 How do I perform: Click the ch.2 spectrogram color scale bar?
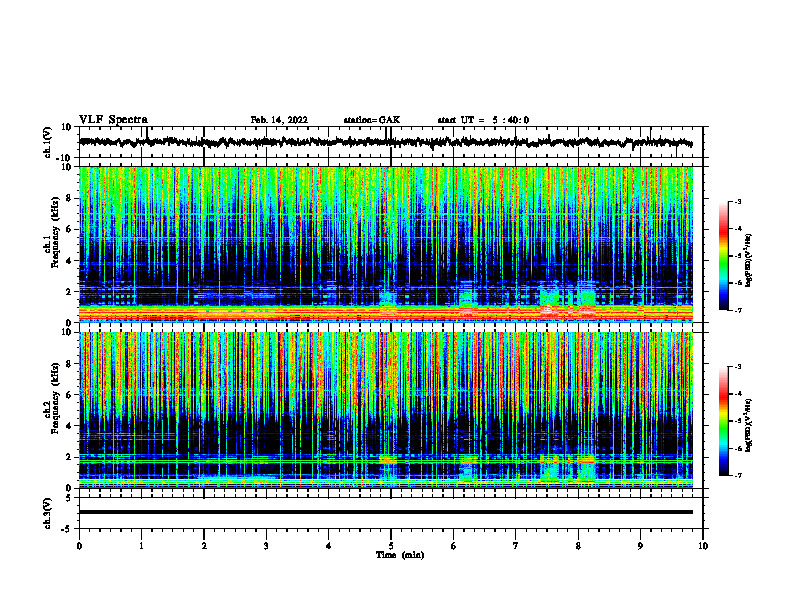pyautogui.click(x=723, y=421)
